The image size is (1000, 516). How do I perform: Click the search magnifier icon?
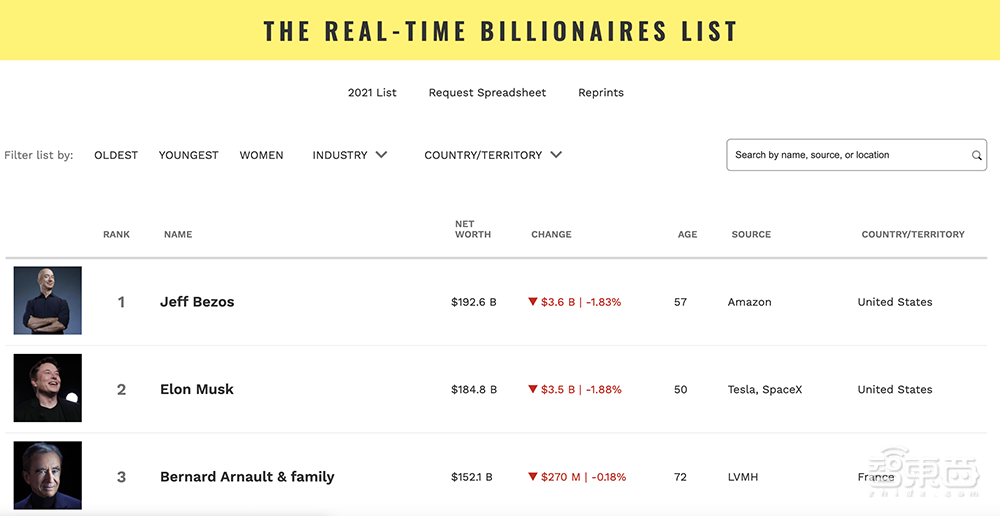pyautogui.click(x=977, y=156)
